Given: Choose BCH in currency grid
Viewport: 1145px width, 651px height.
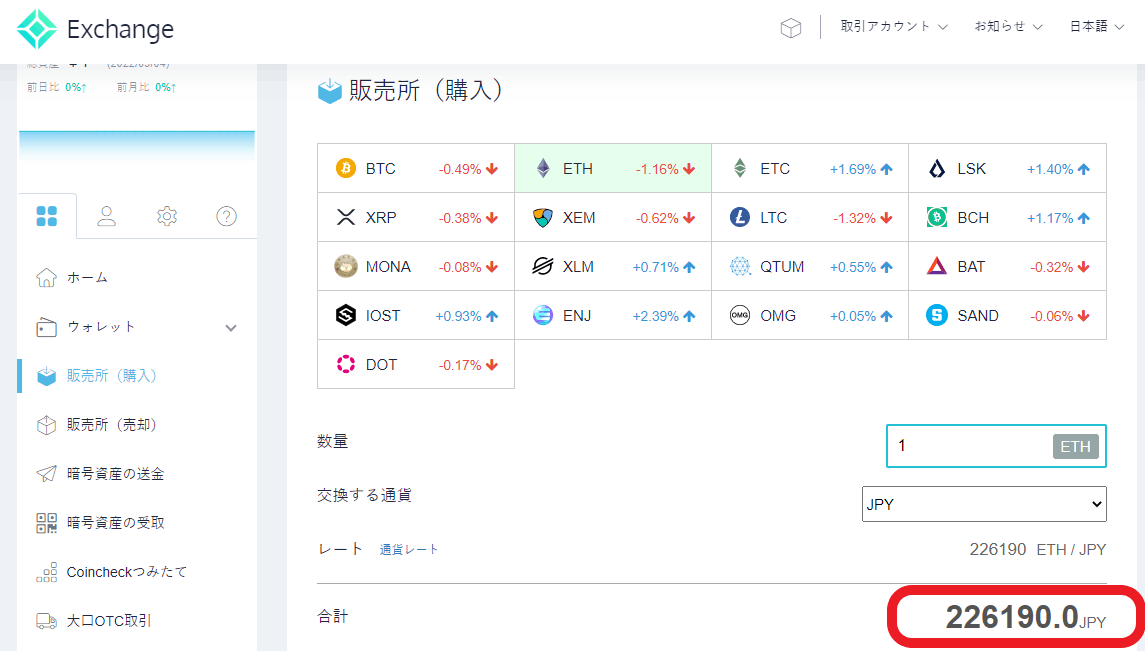Looking at the screenshot, I should pyautogui.click(x=1008, y=217).
